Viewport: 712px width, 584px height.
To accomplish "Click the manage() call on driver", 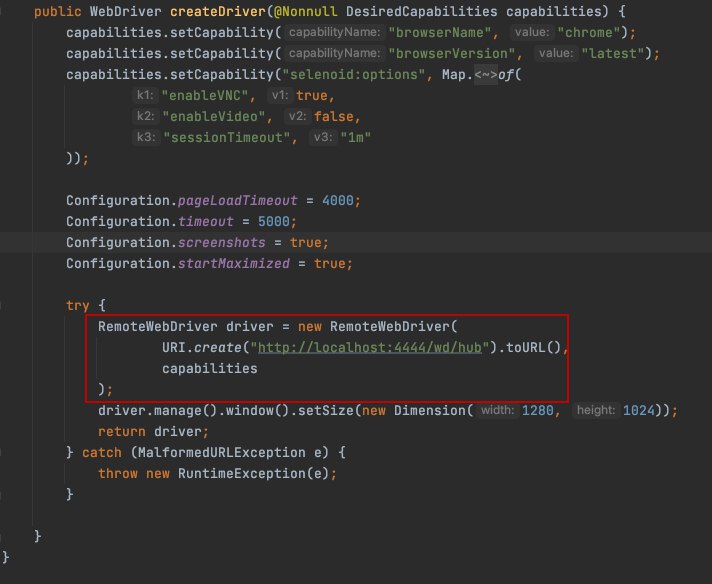I will tap(186, 411).
